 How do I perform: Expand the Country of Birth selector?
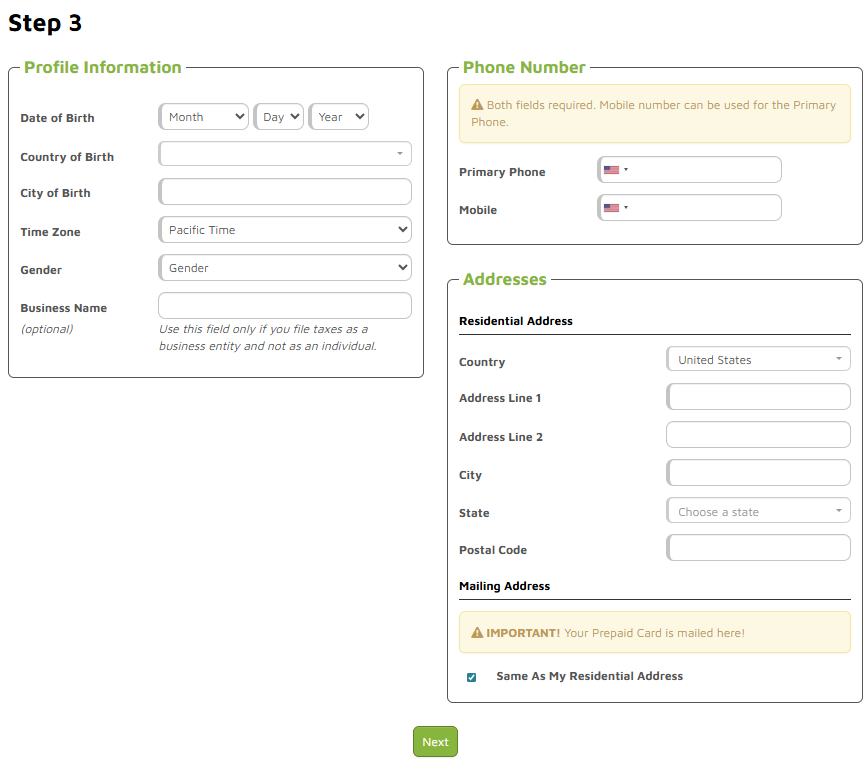(285, 154)
